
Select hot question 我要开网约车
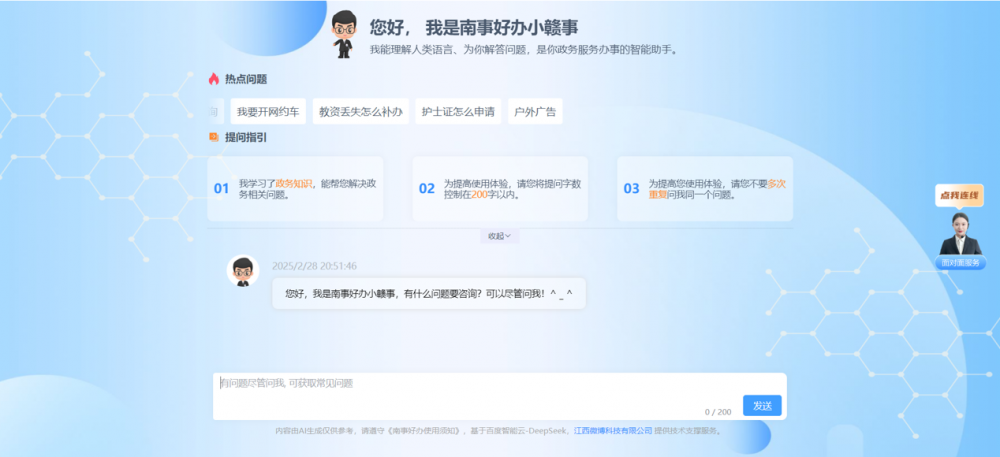[x=268, y=112]
